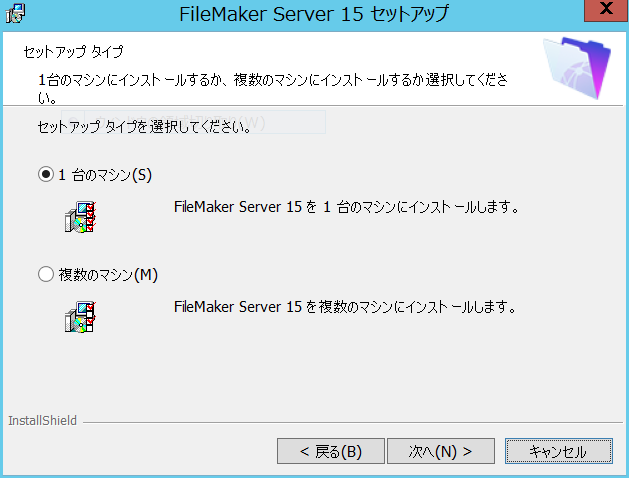Click the single-machine install illustration icon
Screen dimensions: 629x478
click(80, 217)
